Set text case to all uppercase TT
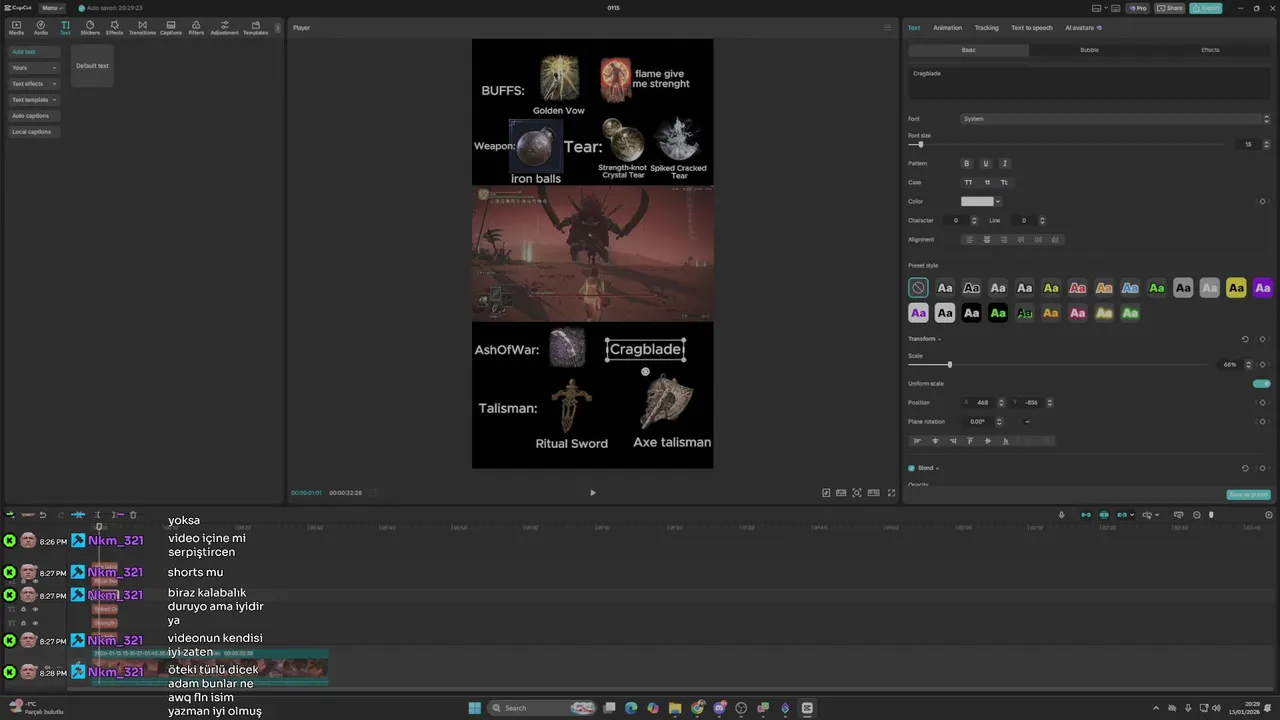The image size is (1280, 720). click(968, 182)
